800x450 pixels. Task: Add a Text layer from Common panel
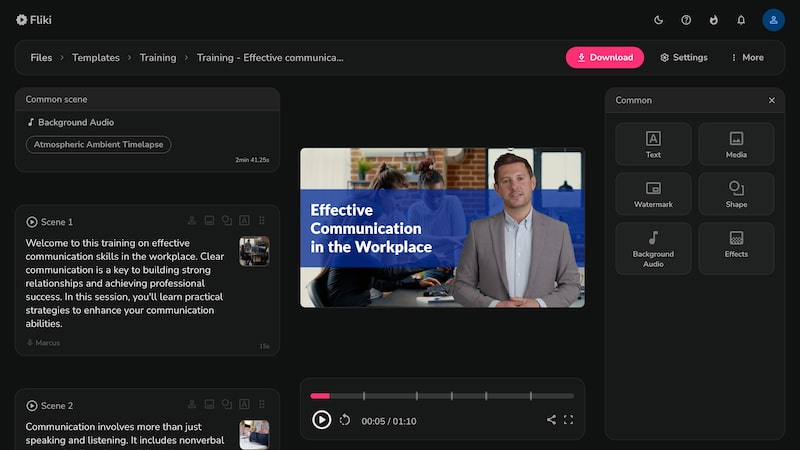(x=653, y=144)
